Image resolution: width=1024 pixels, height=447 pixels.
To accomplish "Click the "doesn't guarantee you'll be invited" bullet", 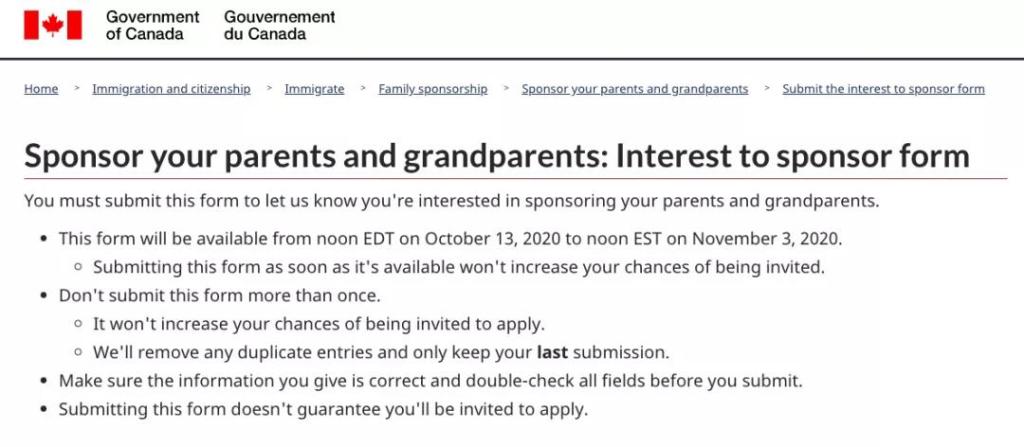I will pos(323,409).
